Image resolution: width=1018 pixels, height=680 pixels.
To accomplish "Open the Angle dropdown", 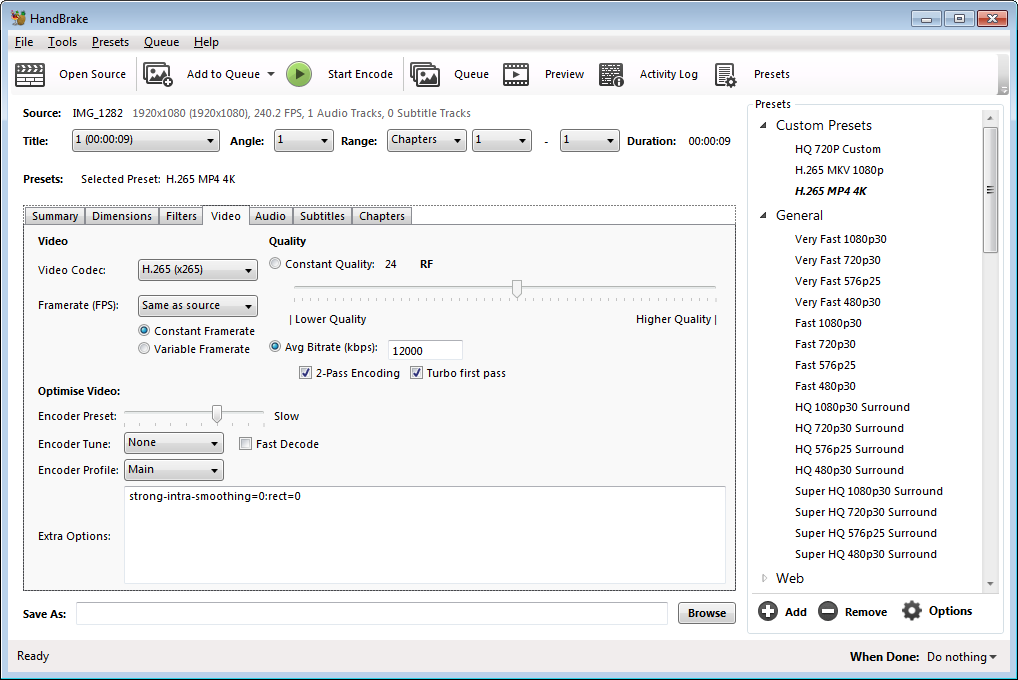I will [303, 140].
